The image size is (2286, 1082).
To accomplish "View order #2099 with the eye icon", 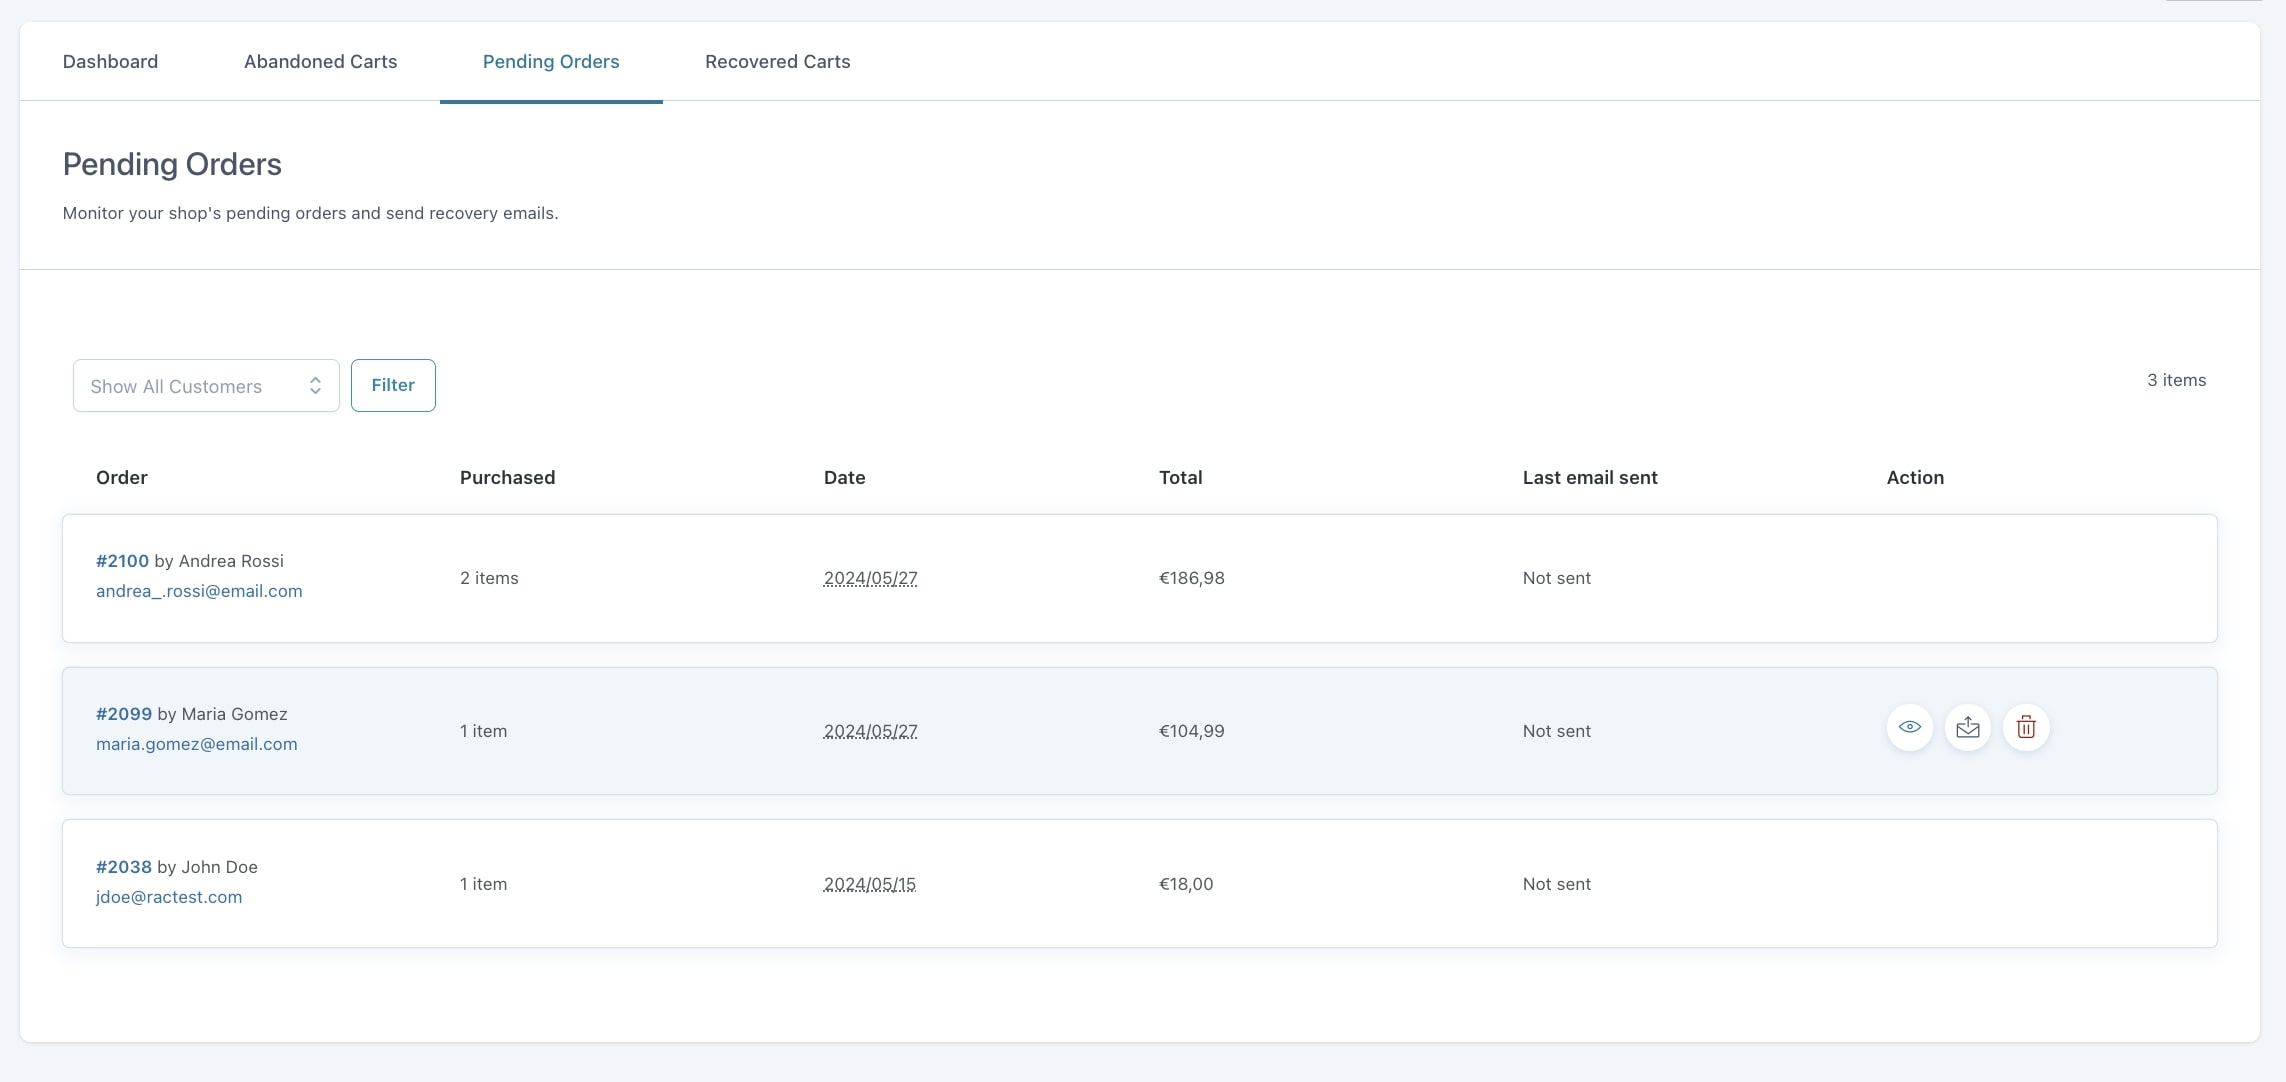I will [1909, 727].
